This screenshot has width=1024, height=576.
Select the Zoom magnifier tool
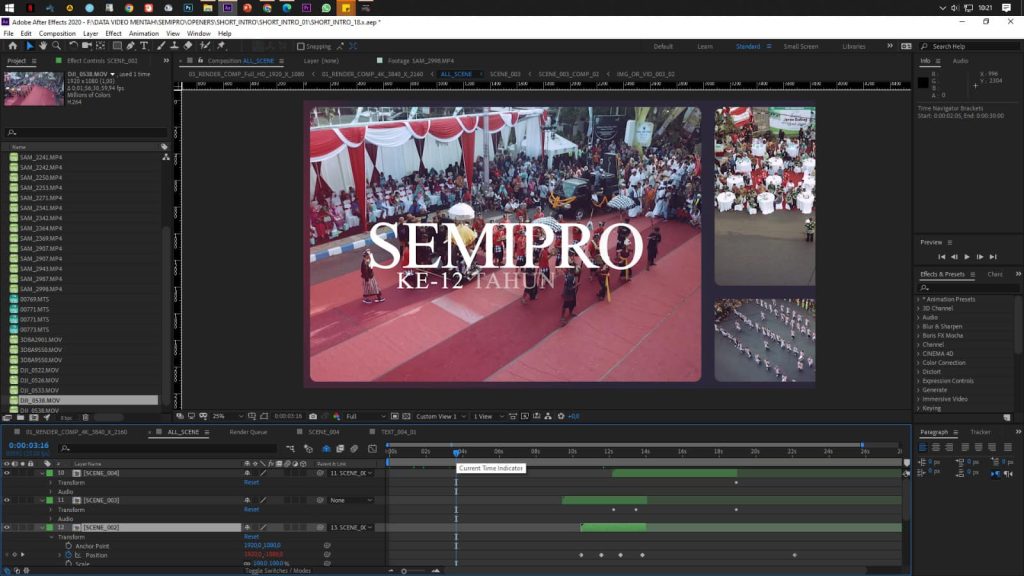coord(56,46)
